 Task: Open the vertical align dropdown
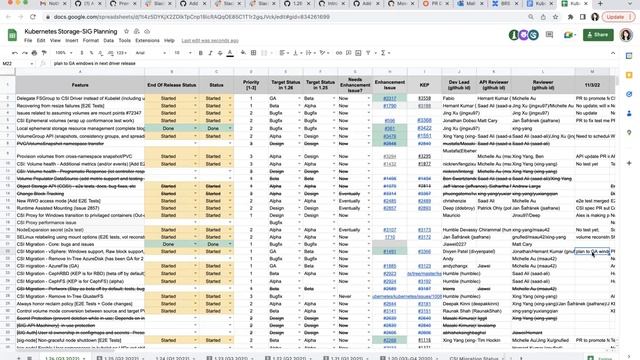[297, 53]
